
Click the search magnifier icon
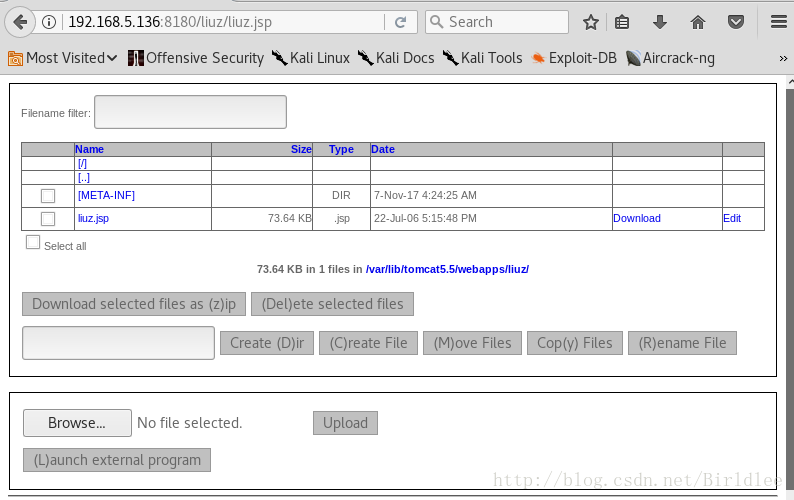(436, 22)
